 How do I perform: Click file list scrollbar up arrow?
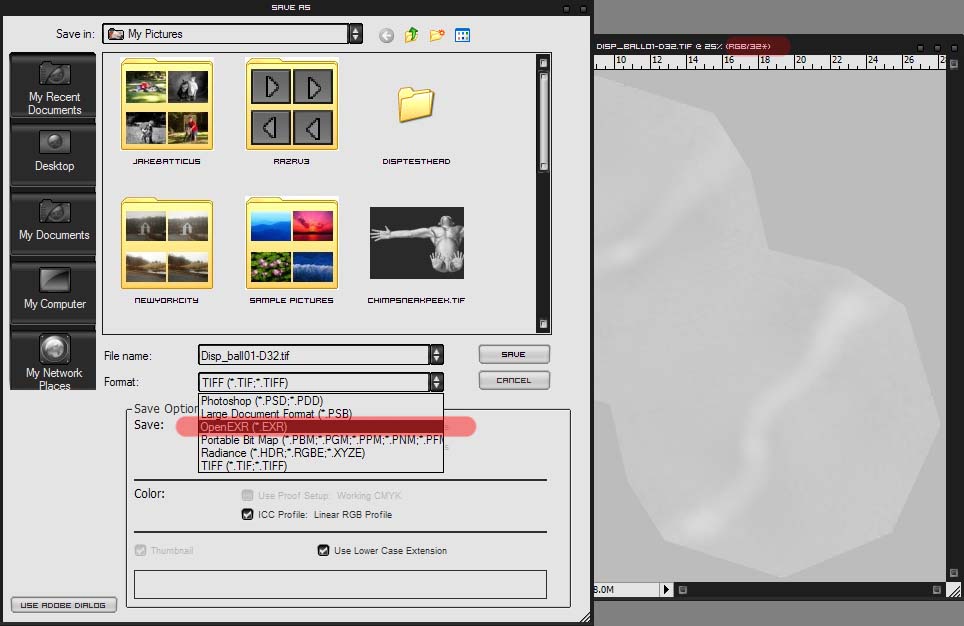(x=543, y=63)
